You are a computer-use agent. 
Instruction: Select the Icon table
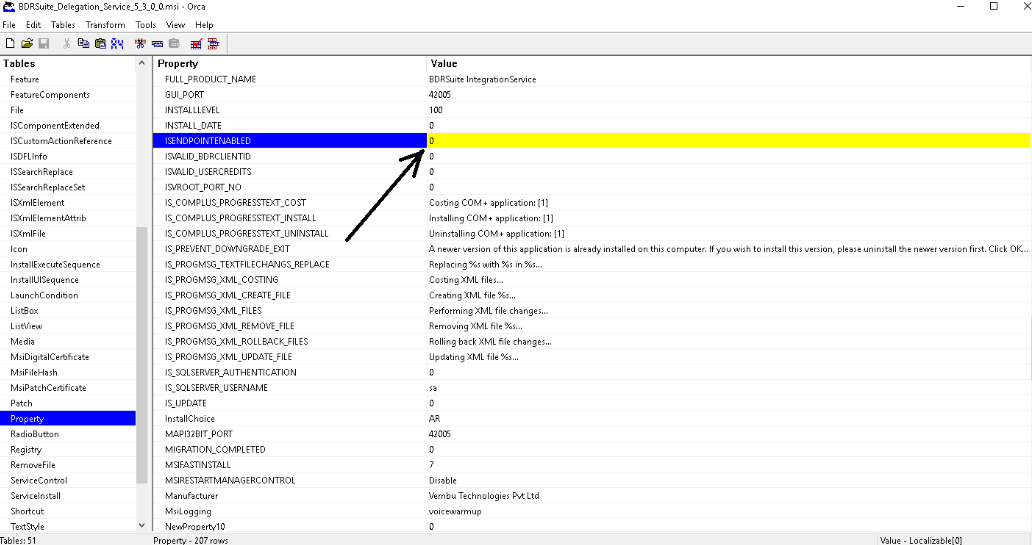pyautogui.click(x=18, y=249)
